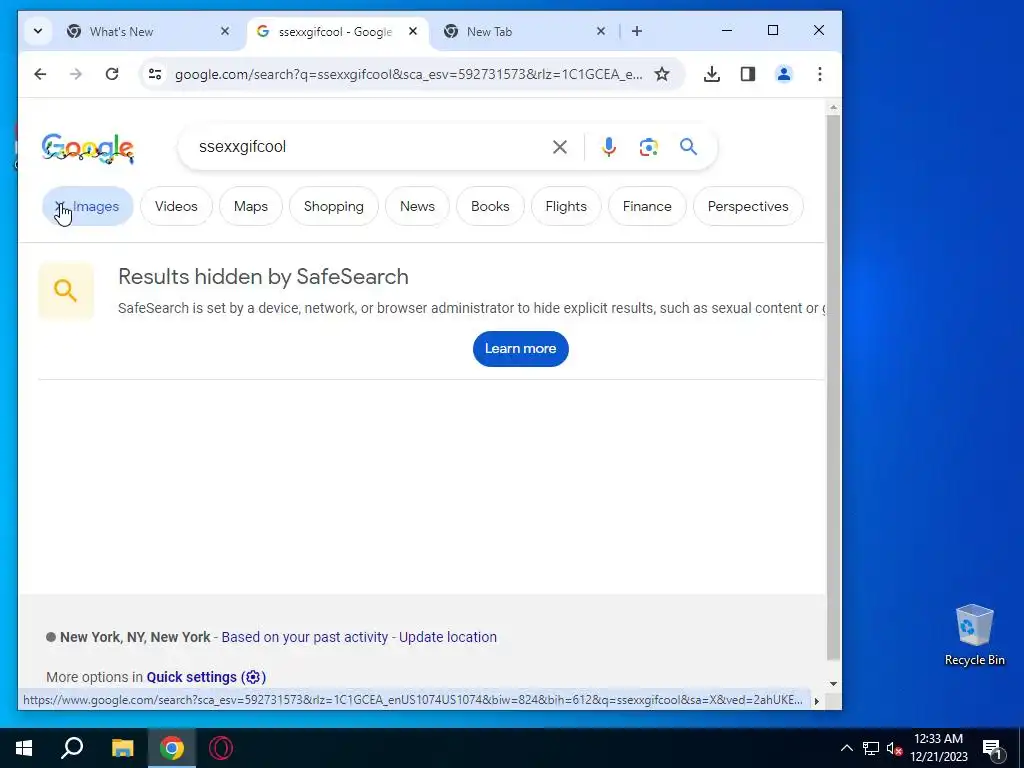Launch Opera from the taskbar
Viewport: 1024px width, 768px height.
pos(221,748)
